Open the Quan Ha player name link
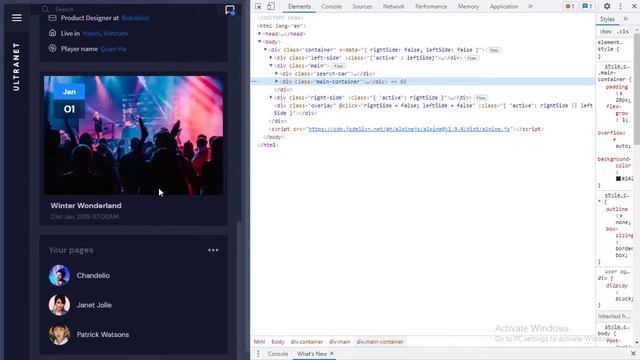640x360 pixels. (113, 49)
